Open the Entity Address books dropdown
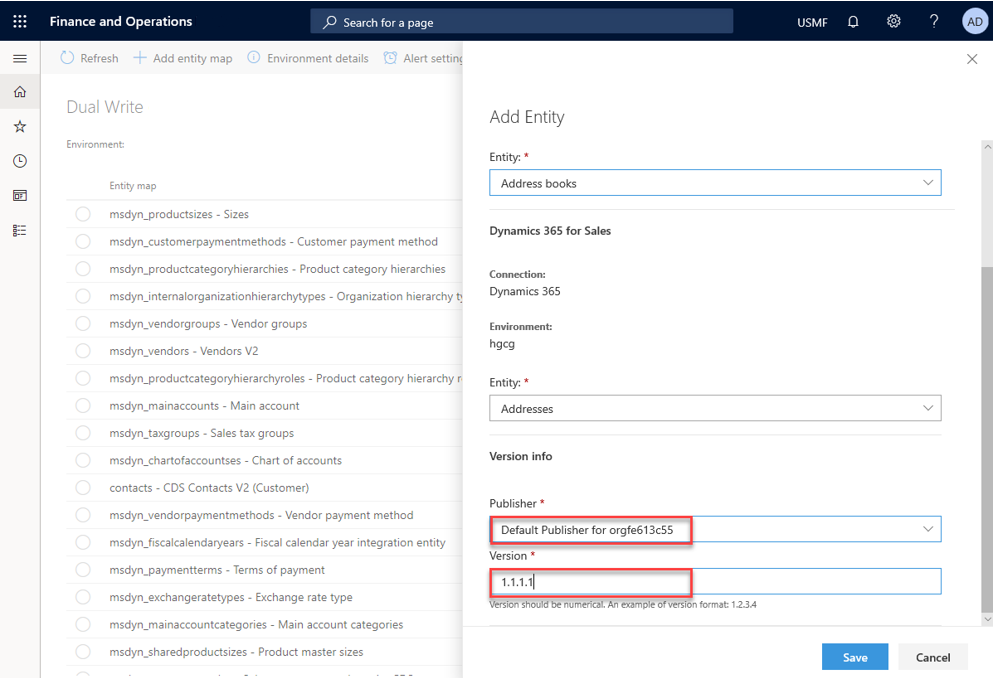The image size is (994, 678). click(x=929, y=182)
